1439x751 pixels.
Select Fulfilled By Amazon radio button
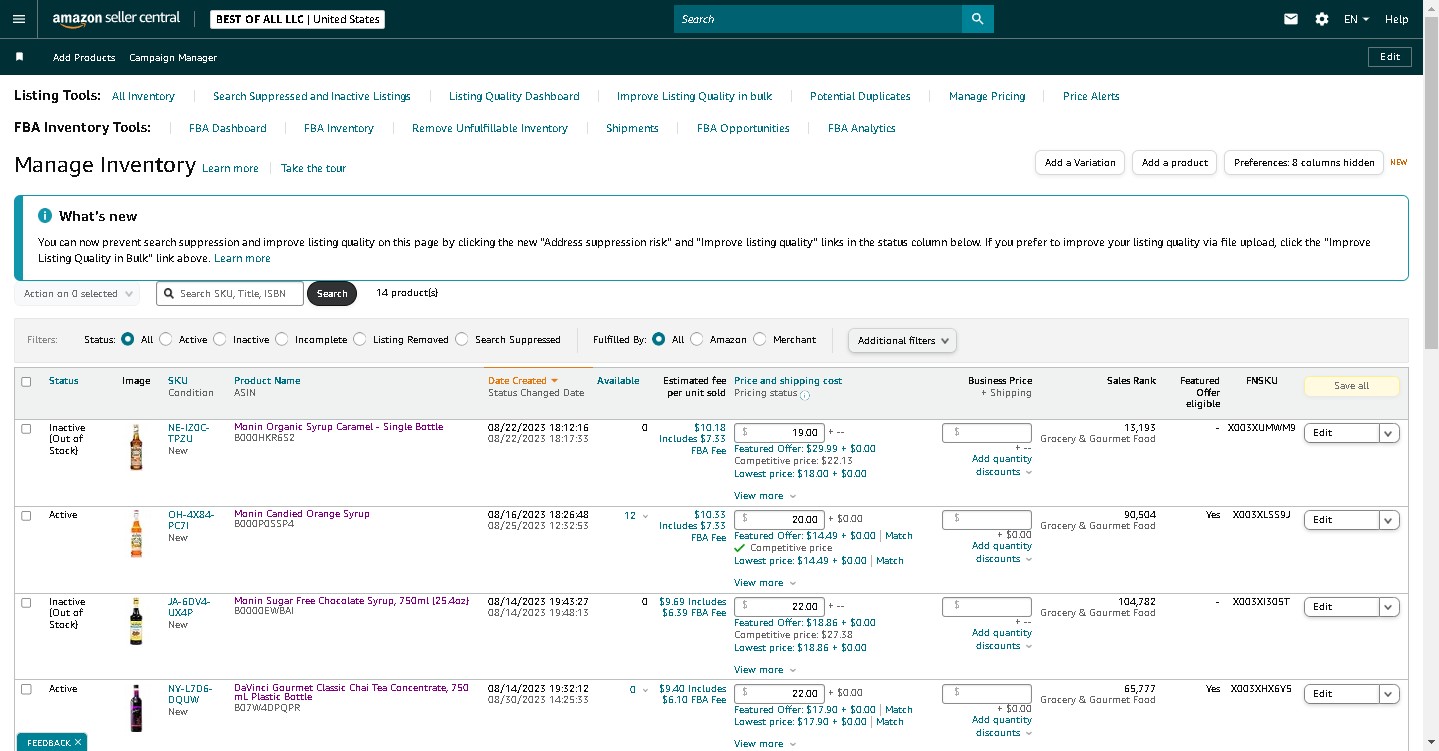[x=697, y=339]
